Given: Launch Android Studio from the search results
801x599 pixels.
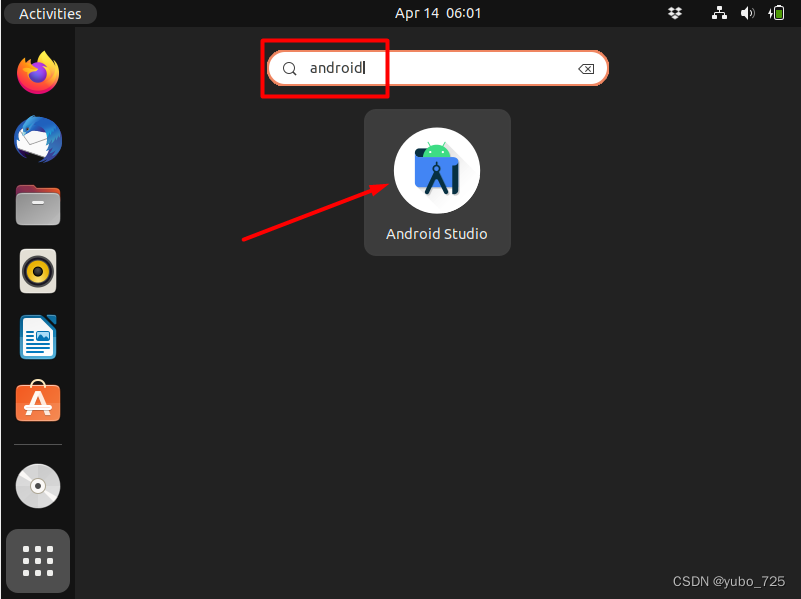Looking at the screenshot, I should point(437,170).
